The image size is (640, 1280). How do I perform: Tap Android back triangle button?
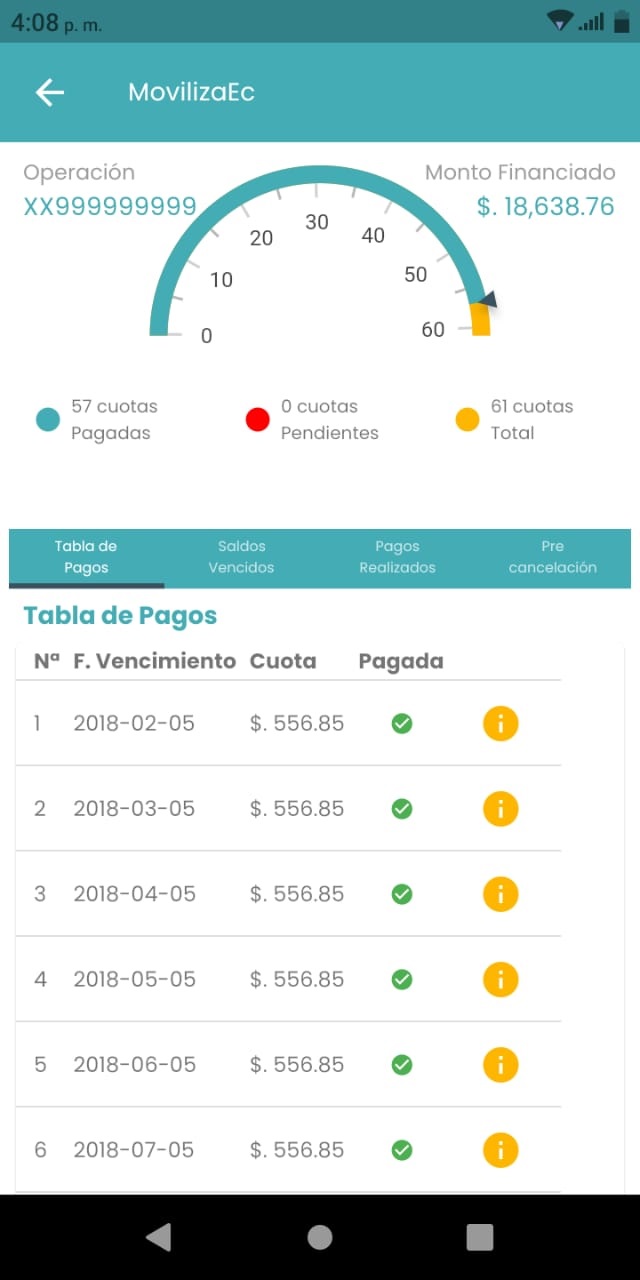pyautogui.click(x=159, y=1238)
